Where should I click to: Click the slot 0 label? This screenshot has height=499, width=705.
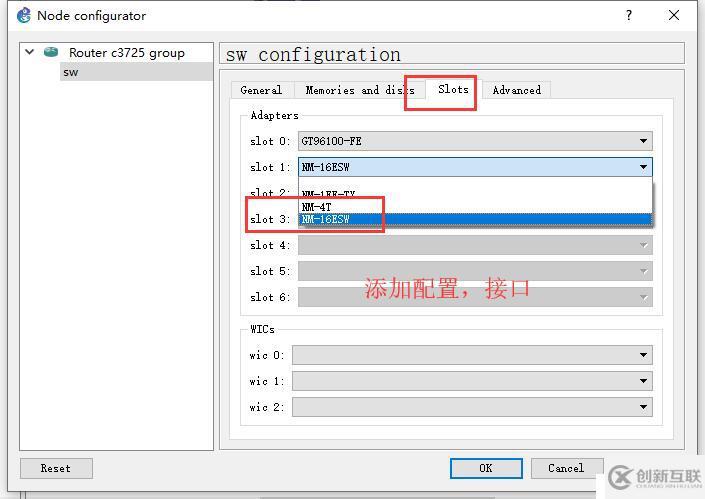point(270,141)
